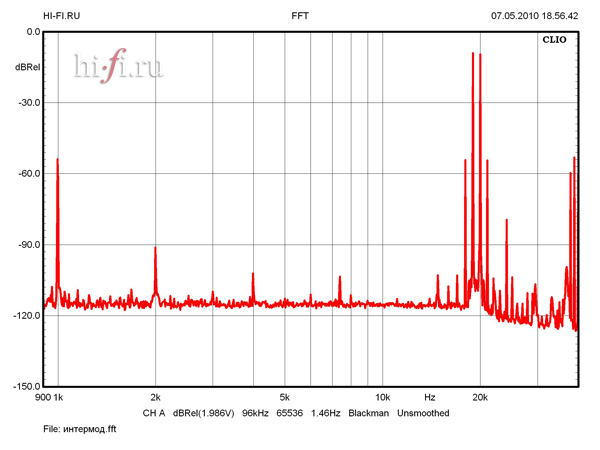Click the Unsmoothed setting text
The image size is (600, 450).
[423, 413]
